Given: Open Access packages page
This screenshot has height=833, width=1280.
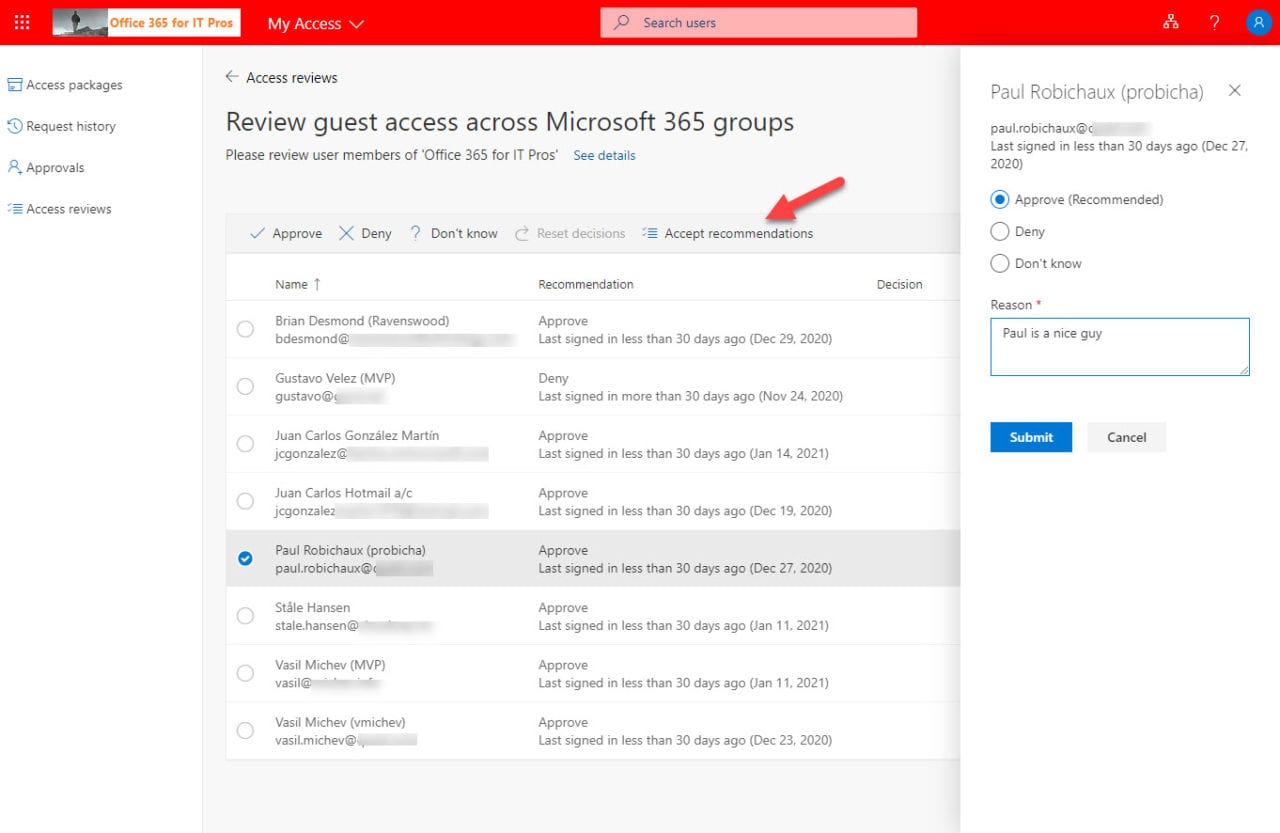Looking at the screenshot, I should coord(74,85).
